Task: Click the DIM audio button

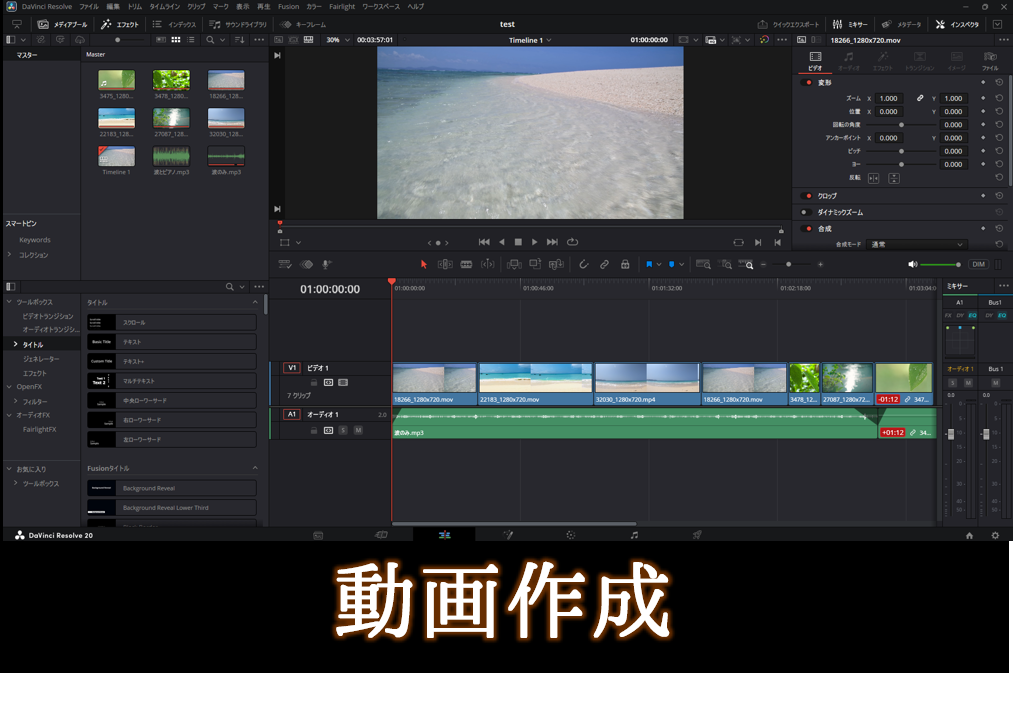Action: coord(978,264)
